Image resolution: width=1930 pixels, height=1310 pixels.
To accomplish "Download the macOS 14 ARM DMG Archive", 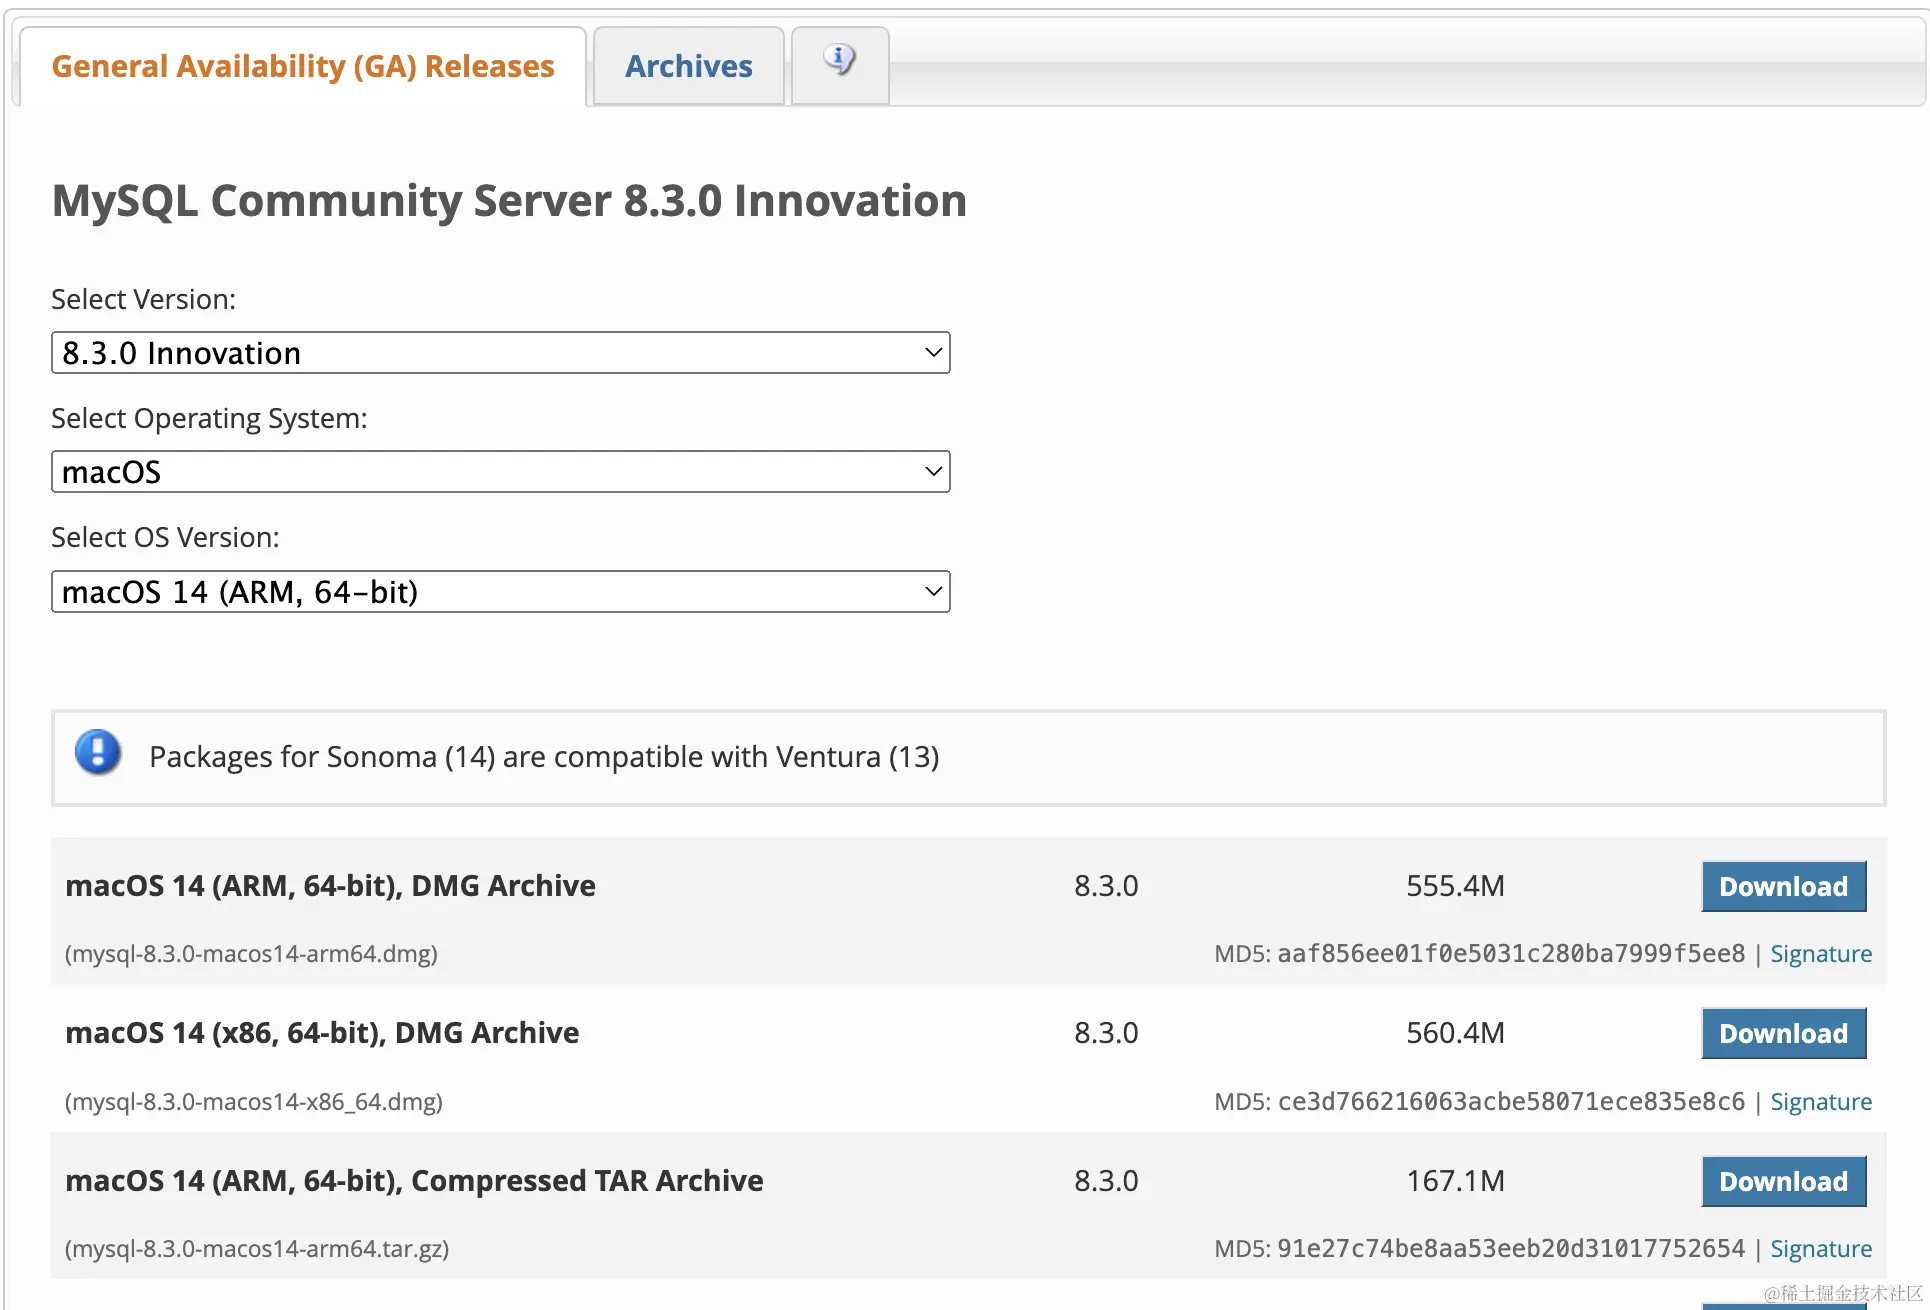I will pyautogui.click(x=1784, y=886).
